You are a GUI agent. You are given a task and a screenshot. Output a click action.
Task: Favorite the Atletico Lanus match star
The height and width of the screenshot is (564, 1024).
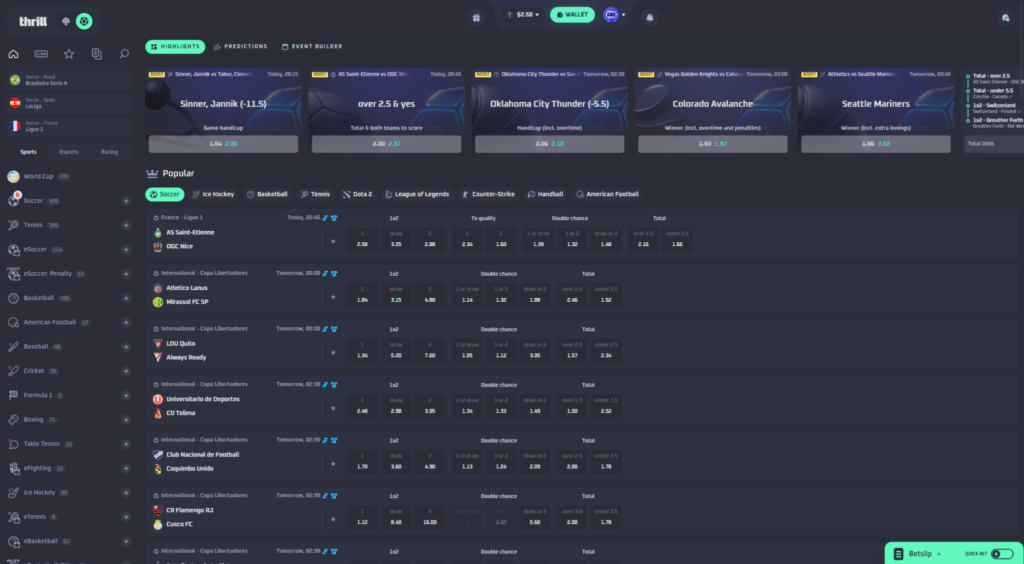pos(333,297)
